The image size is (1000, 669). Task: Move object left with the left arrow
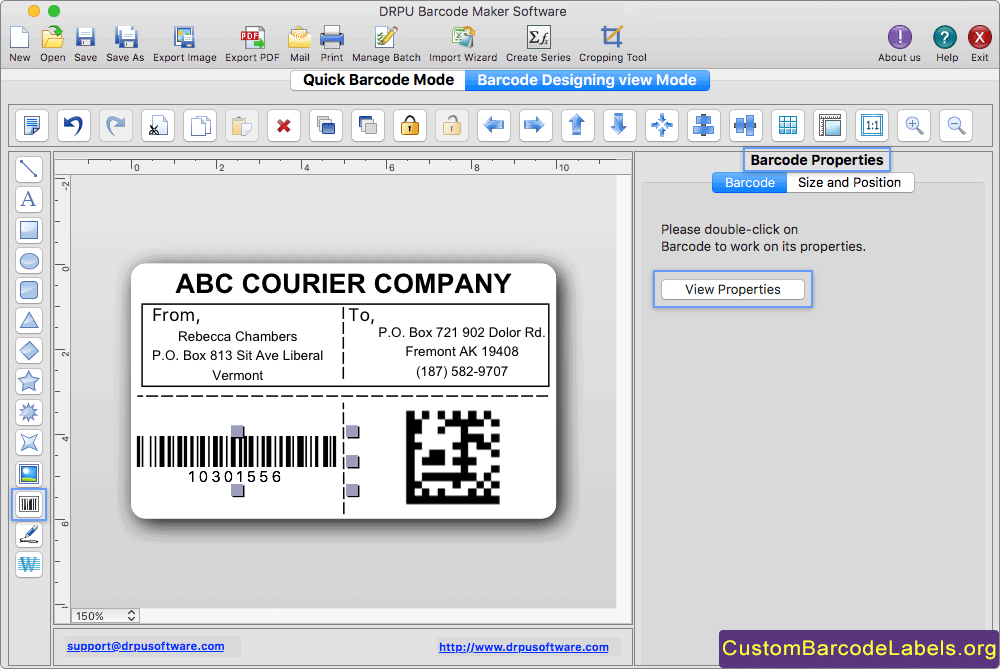pos(494,125)
